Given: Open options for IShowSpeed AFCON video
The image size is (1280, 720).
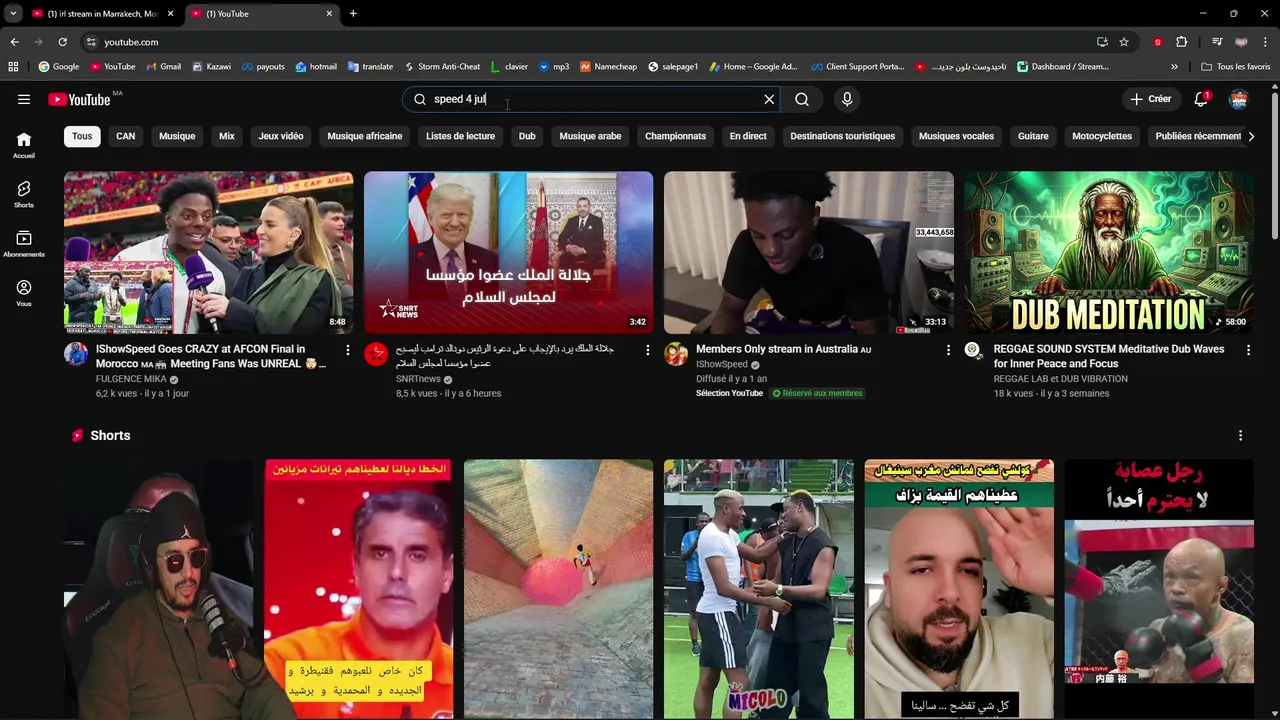Looking at the screenshot, I should click(348, 350).
